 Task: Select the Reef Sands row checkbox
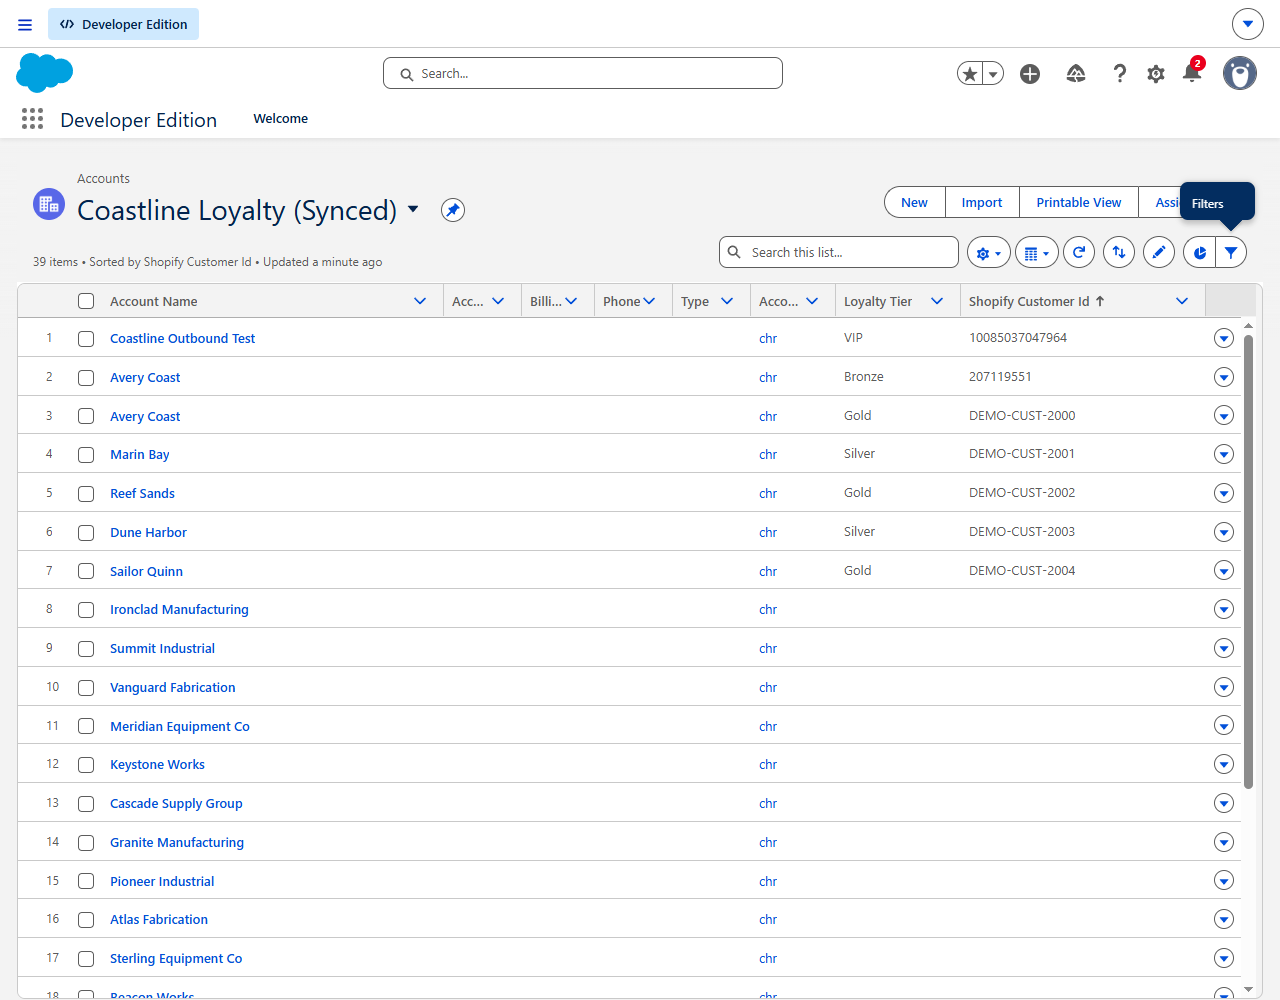[86, 494]
